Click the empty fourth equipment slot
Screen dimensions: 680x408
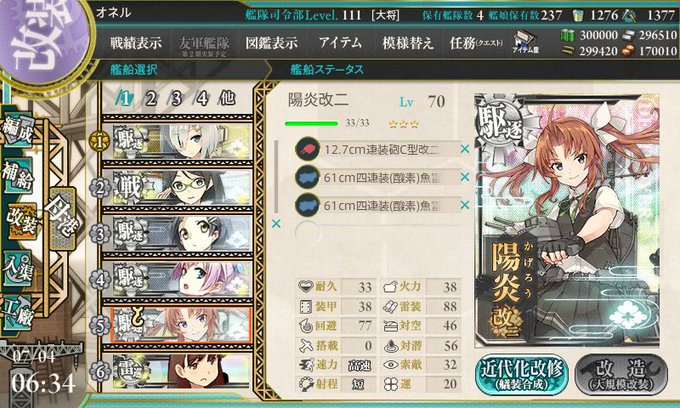coord(377,232)
